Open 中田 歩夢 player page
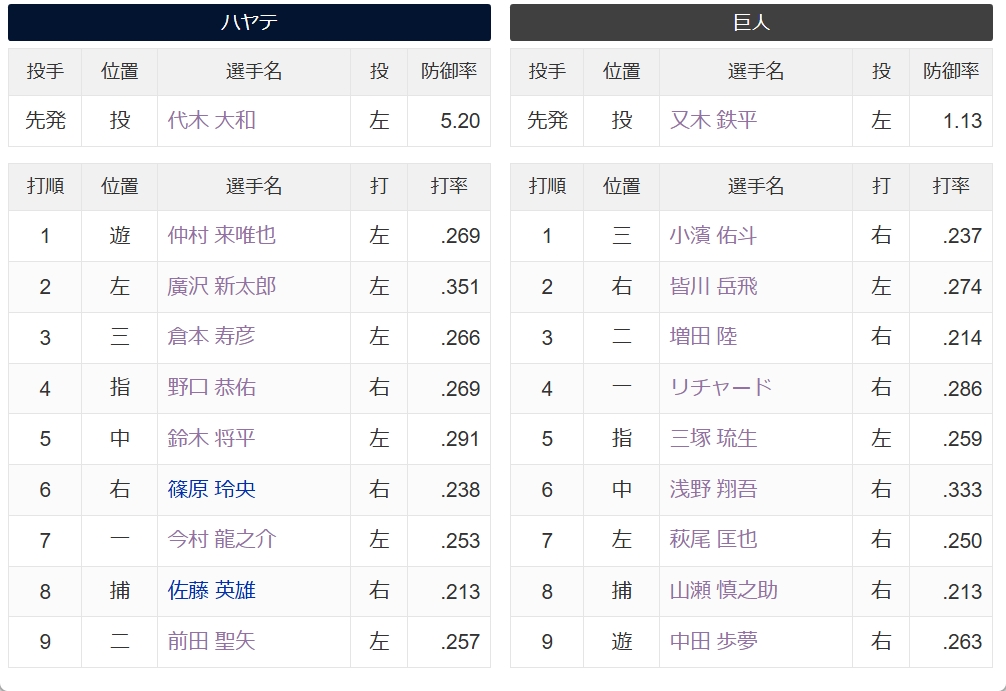1006x691 pixels. 713,641
